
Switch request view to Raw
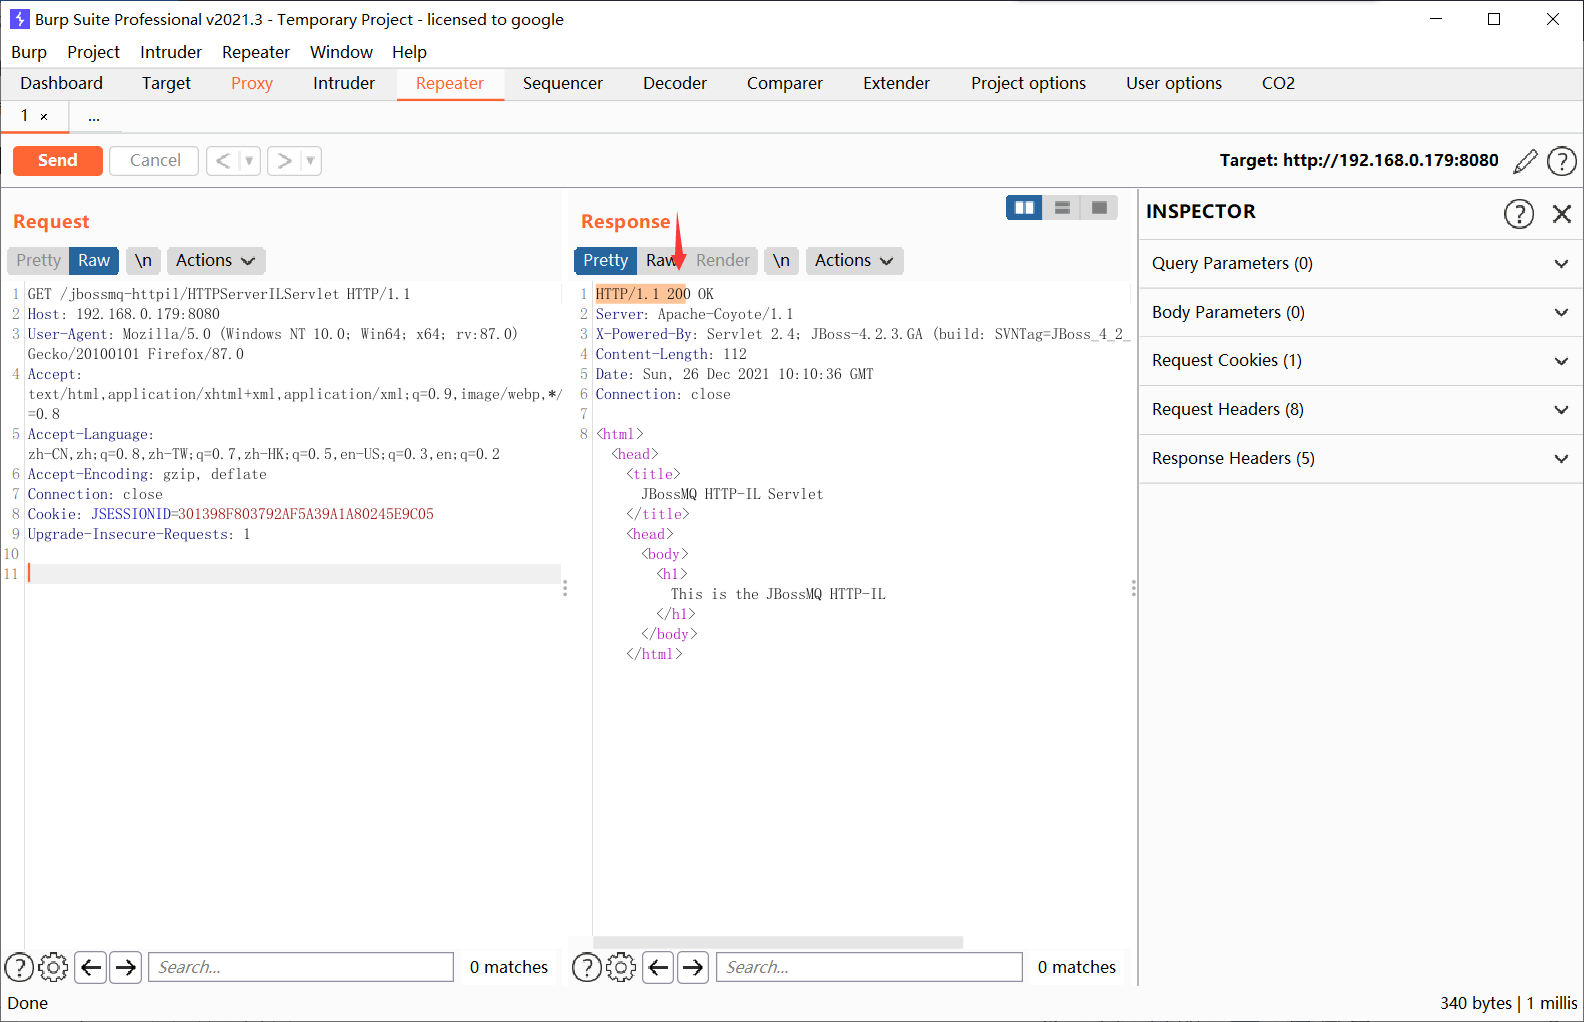click(94, 260)
